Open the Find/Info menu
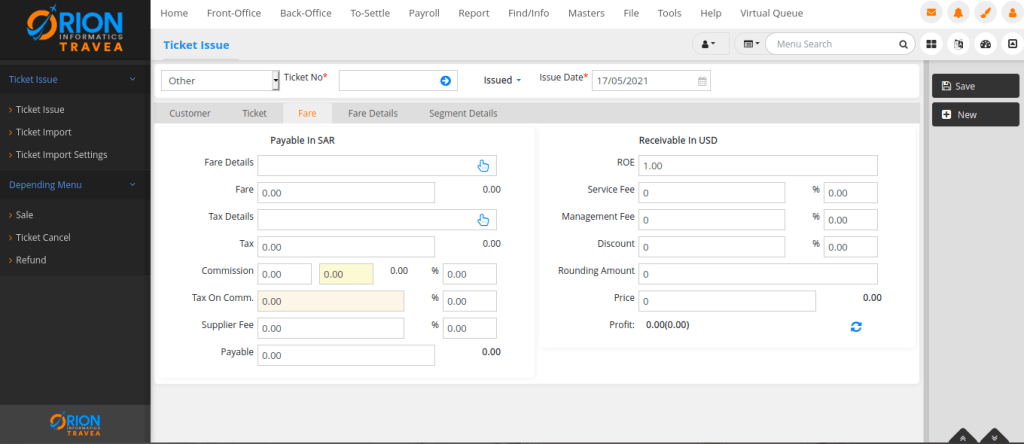 click(529, 13)
